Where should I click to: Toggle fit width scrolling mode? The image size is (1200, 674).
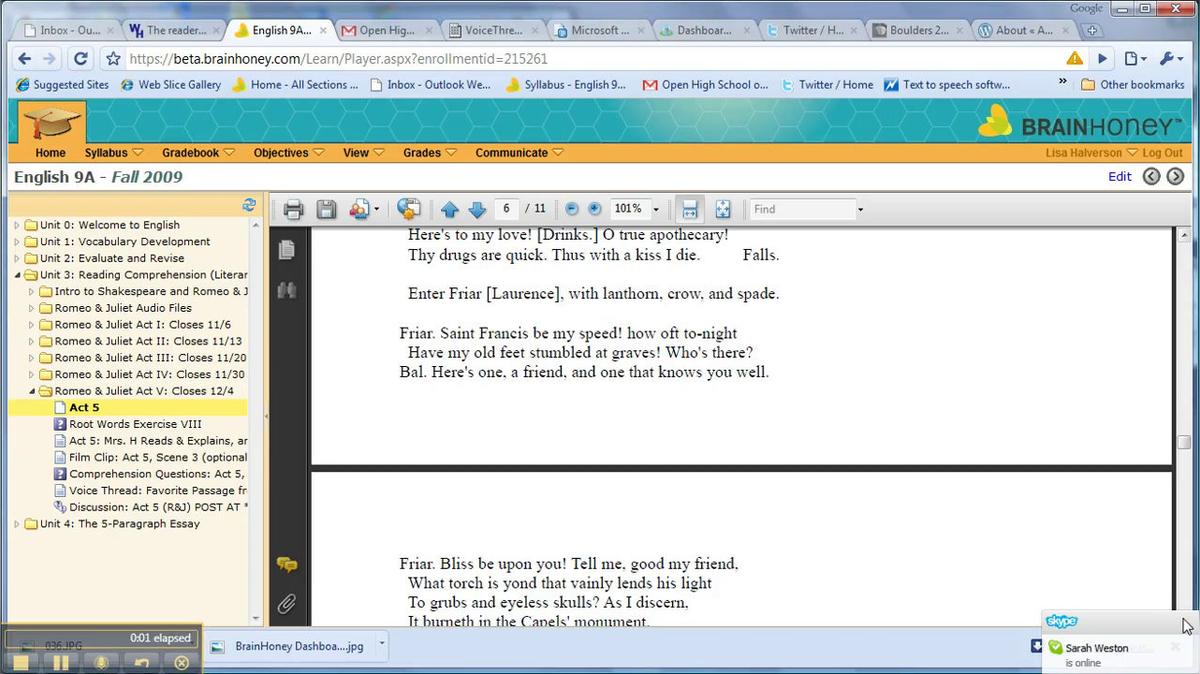(688, 209)
